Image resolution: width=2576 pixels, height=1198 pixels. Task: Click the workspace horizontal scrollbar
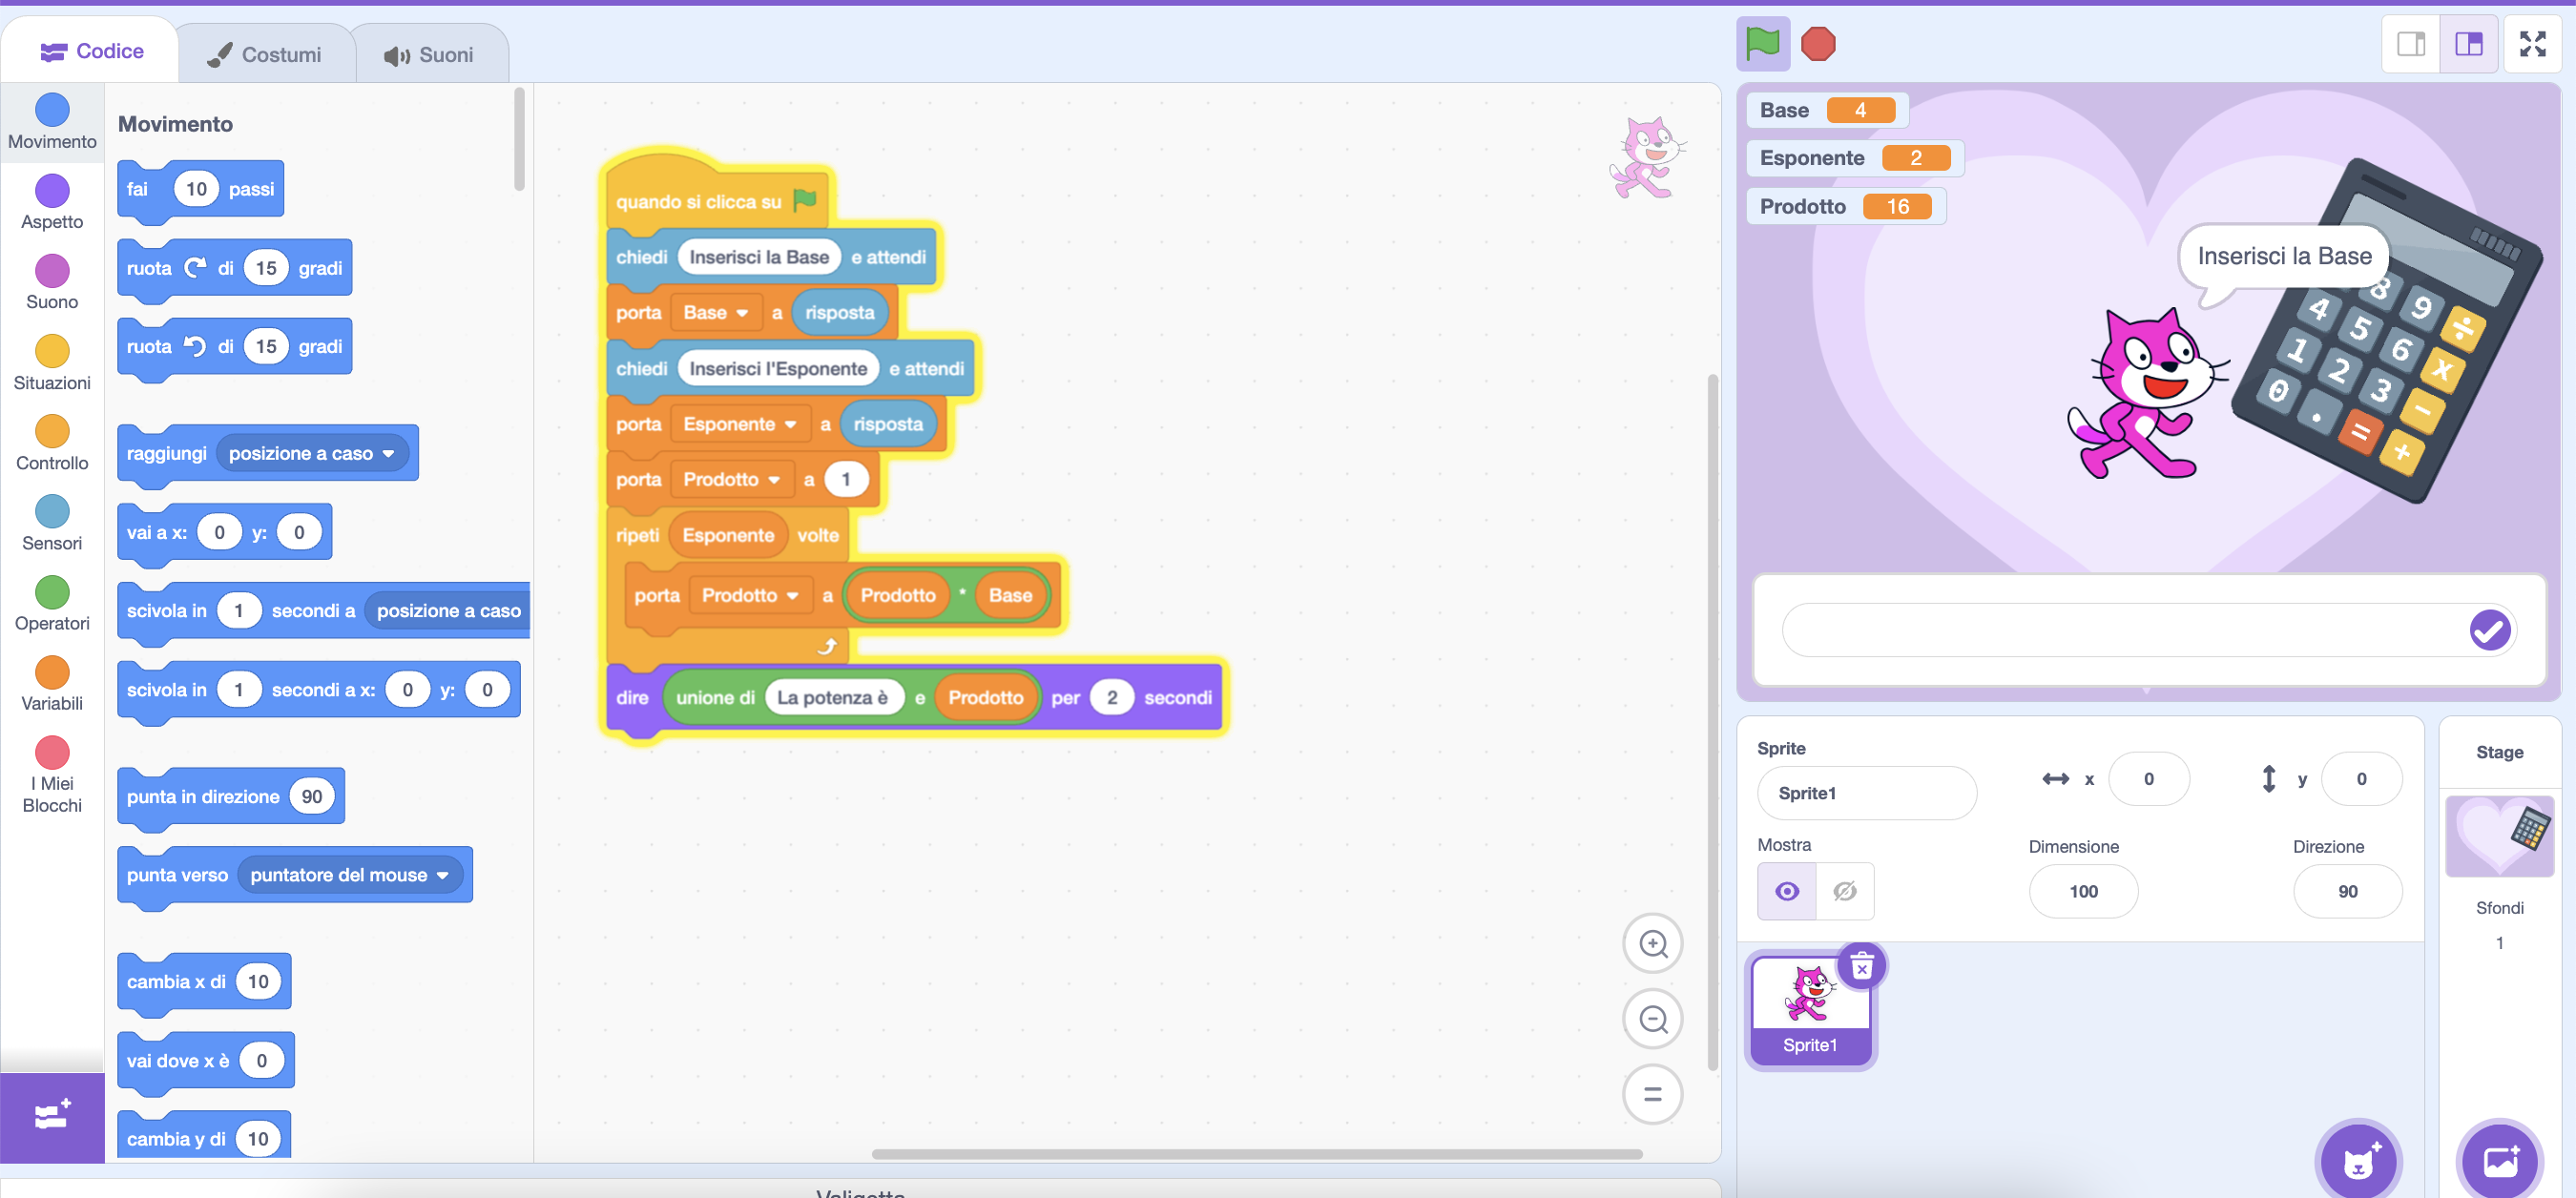(x=1257, y=1154)
